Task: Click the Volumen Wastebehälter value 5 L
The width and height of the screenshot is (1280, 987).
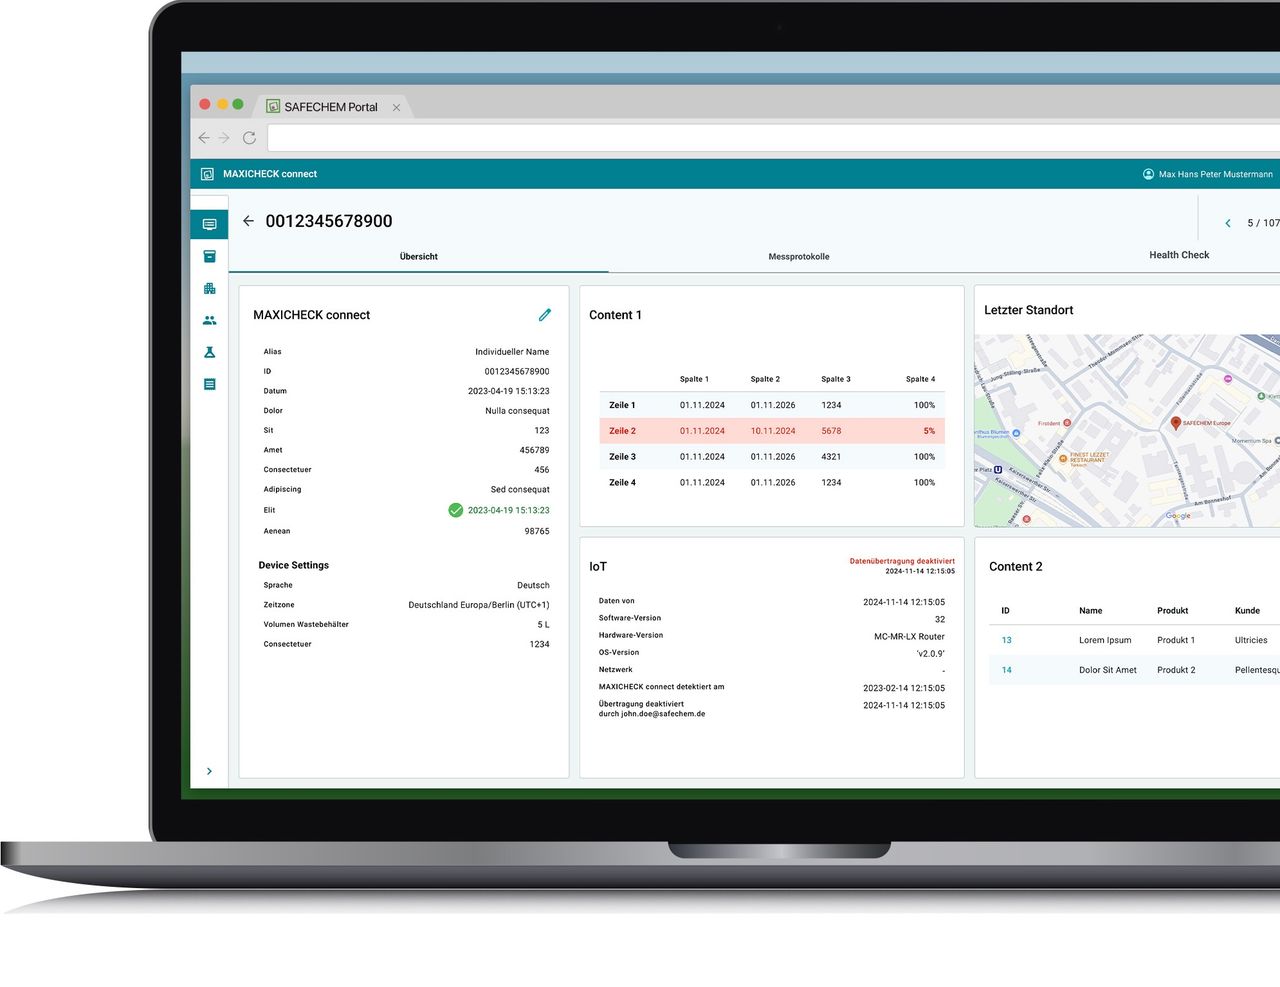Action: 543,625
